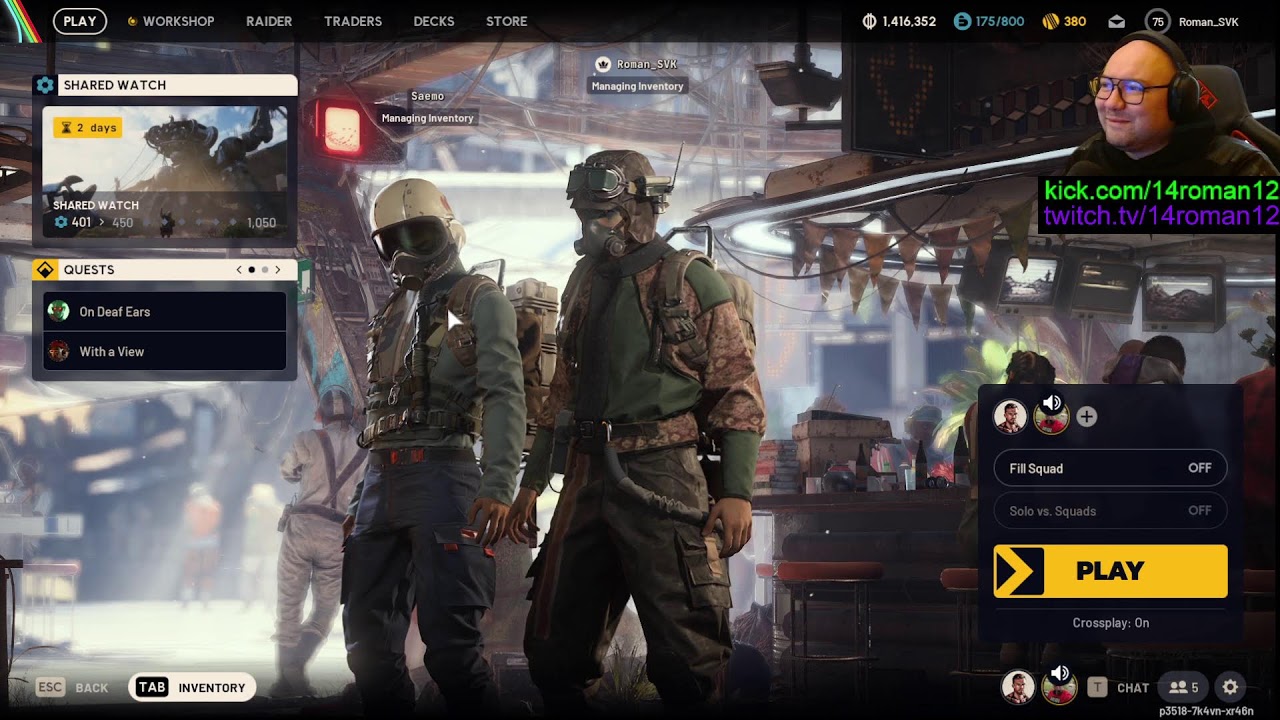
Task: Click the level 75 badge
Action: coord(1158,21)
